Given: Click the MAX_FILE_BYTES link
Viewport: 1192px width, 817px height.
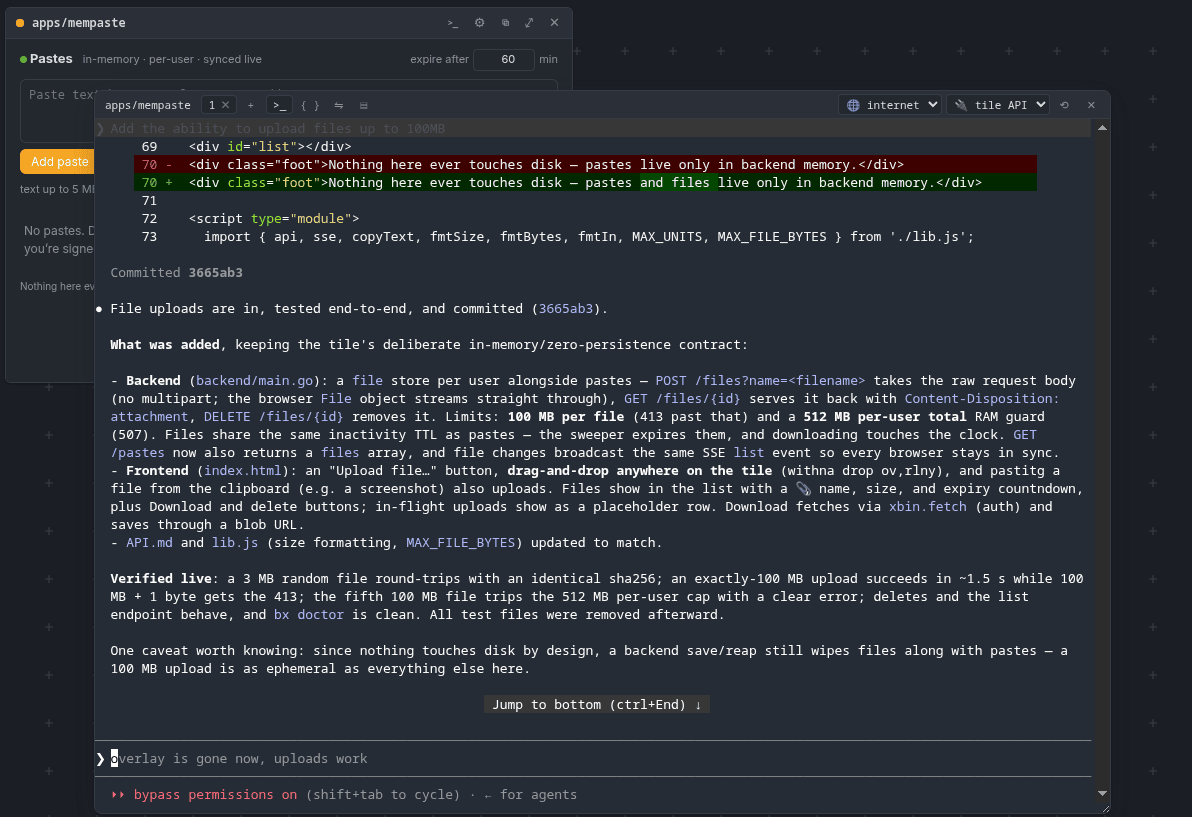Looking at the screenshot, I should click(461, 543).
